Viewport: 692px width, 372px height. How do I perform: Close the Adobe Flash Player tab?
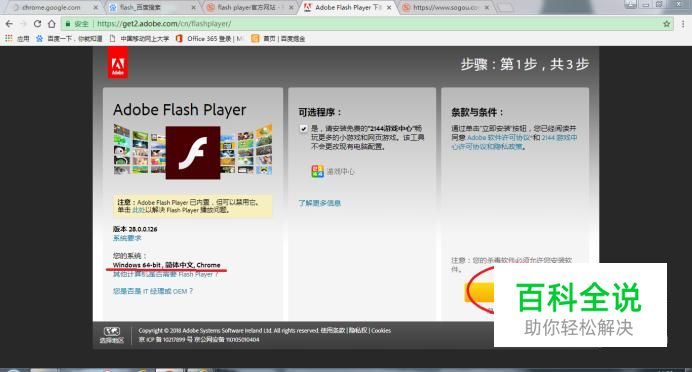click(x=389, y=8)
